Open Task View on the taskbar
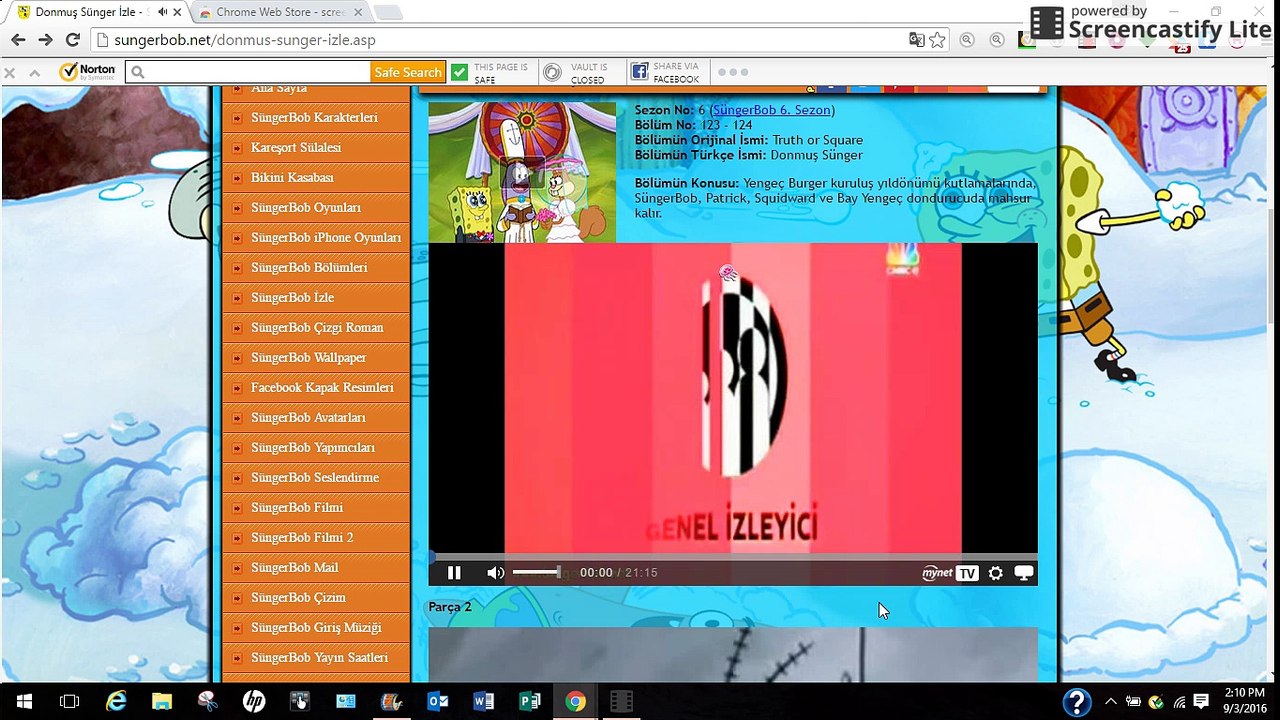Screen dimensions: 1280x720 69,701
